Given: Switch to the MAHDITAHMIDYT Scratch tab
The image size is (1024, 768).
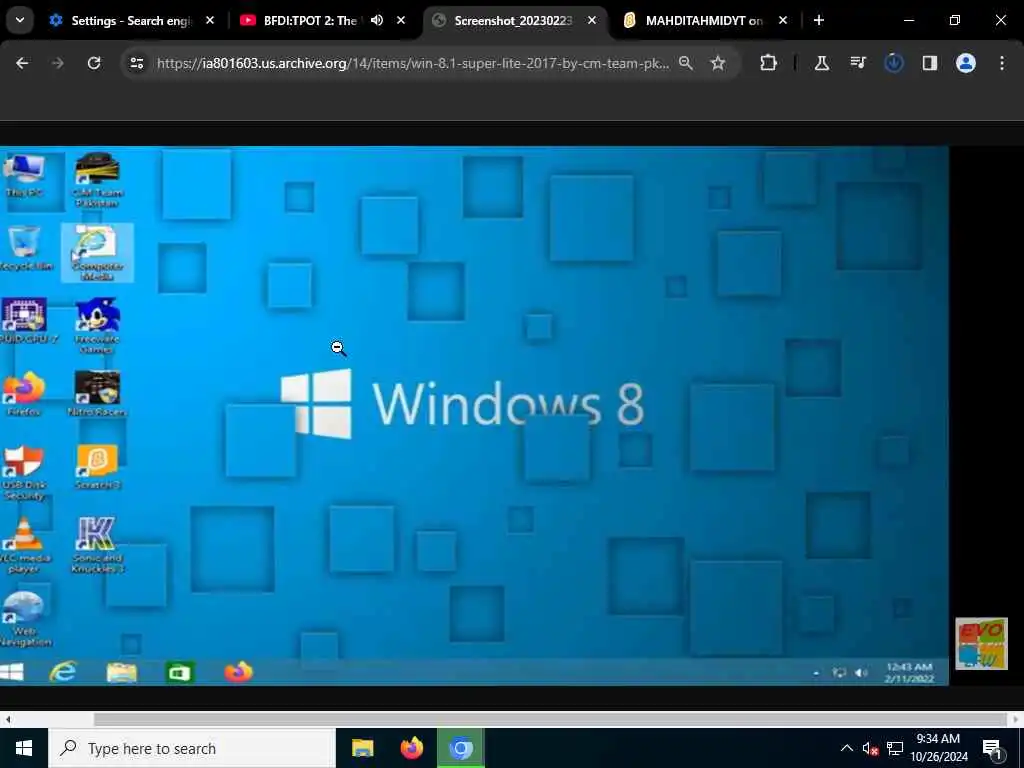Looking at the screenshot, I should (x=704, y=20).
